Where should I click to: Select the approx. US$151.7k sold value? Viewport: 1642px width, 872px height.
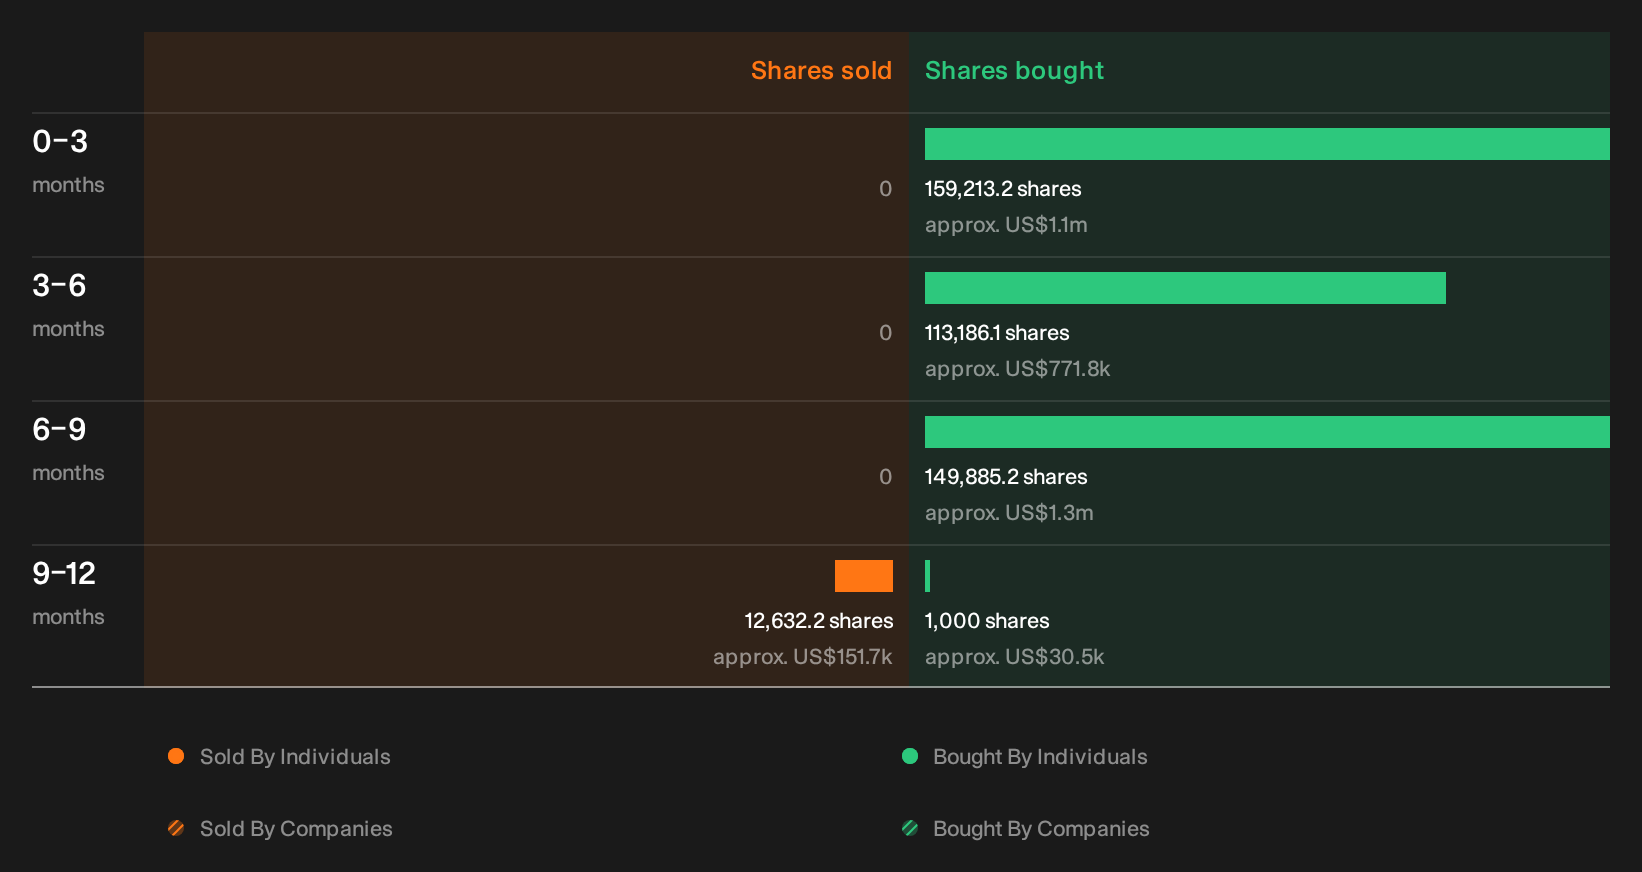click(x=803, y=657)
